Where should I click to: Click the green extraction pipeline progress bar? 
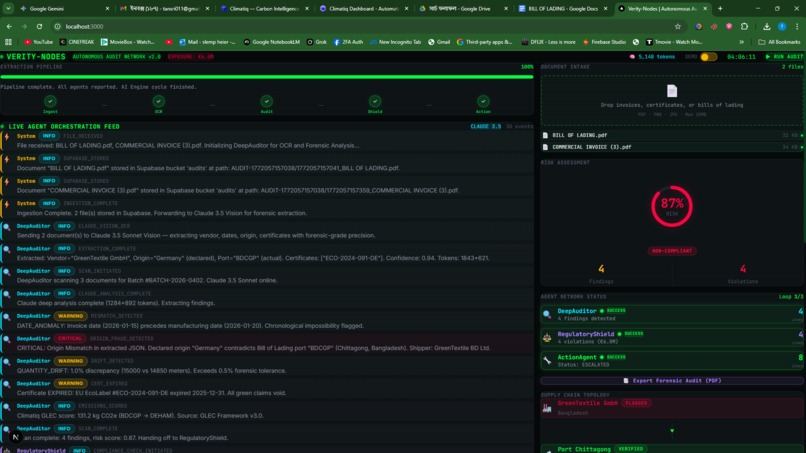(267, 77)
